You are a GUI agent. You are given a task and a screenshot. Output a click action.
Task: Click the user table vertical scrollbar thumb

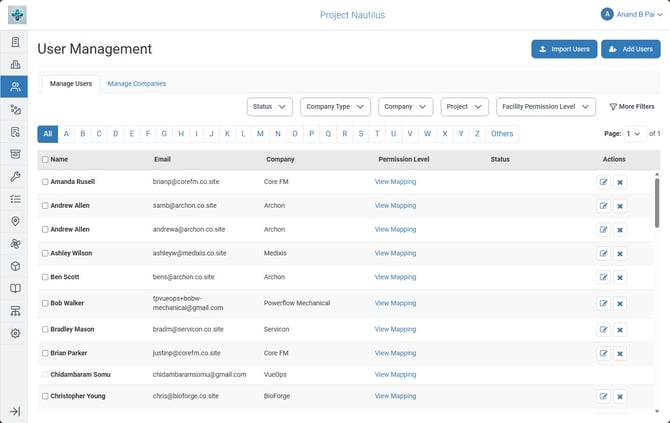[657, 203]
